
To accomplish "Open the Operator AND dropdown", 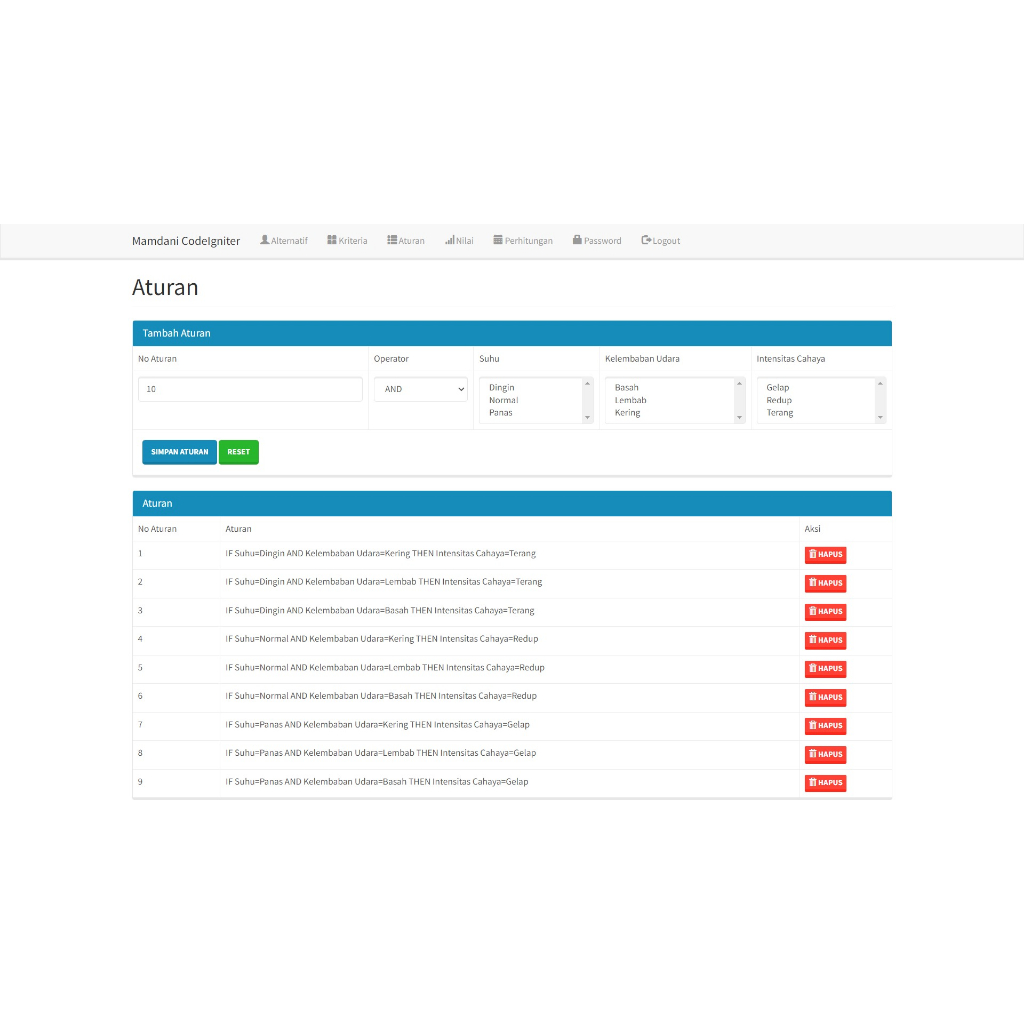I will tap(421, 389).
